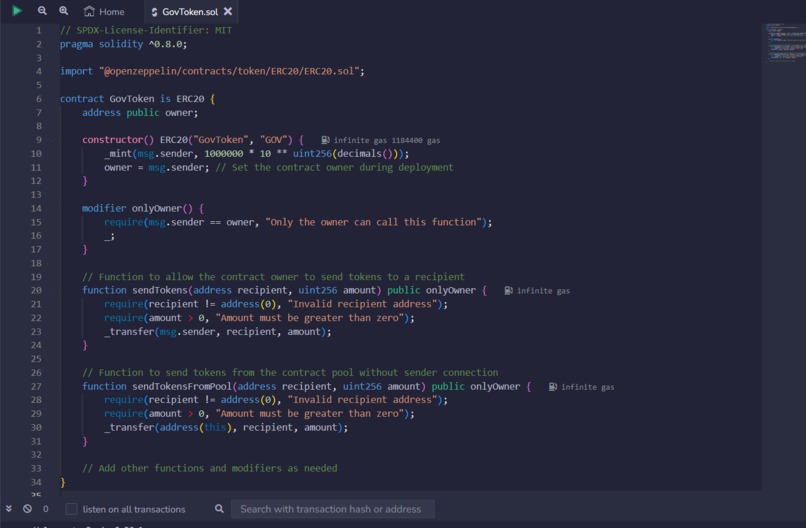Click 'modifier onlyOwner()' text

(137, 208)
